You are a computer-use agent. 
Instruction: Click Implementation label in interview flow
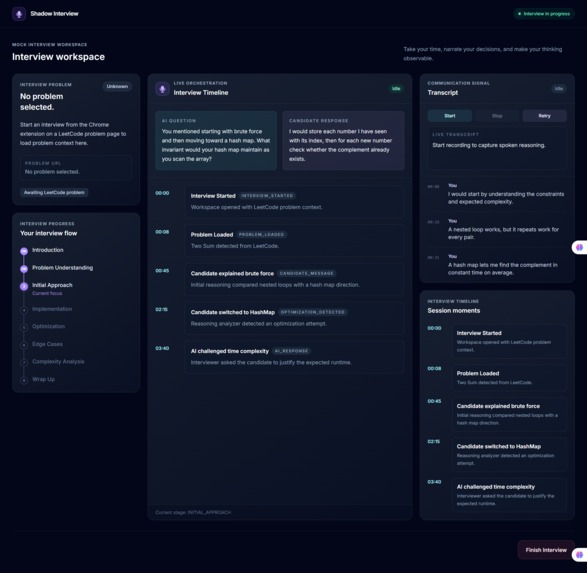52,309
